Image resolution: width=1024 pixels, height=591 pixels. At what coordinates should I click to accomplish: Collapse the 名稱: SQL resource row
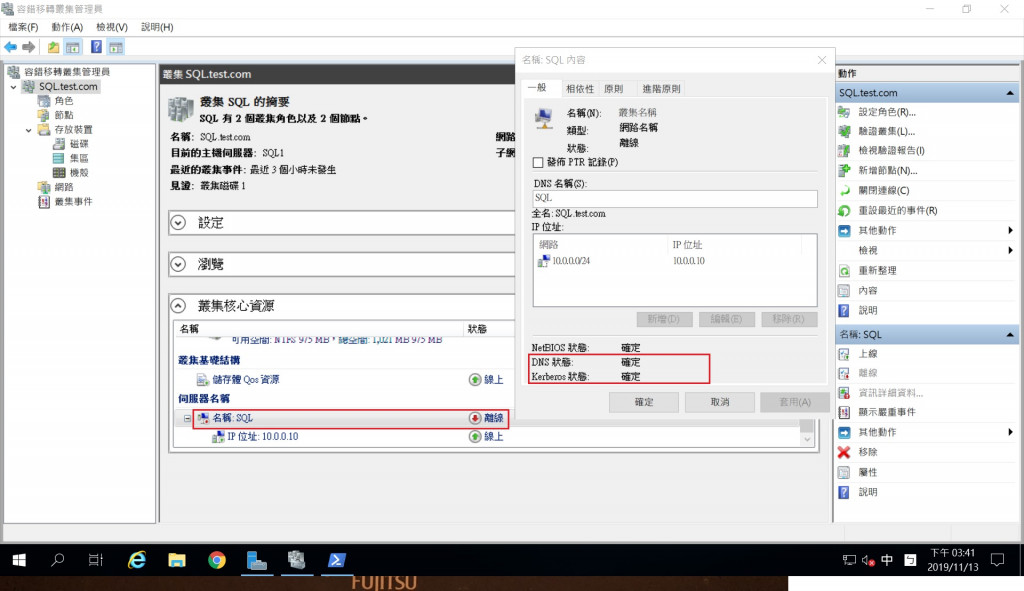187,418
